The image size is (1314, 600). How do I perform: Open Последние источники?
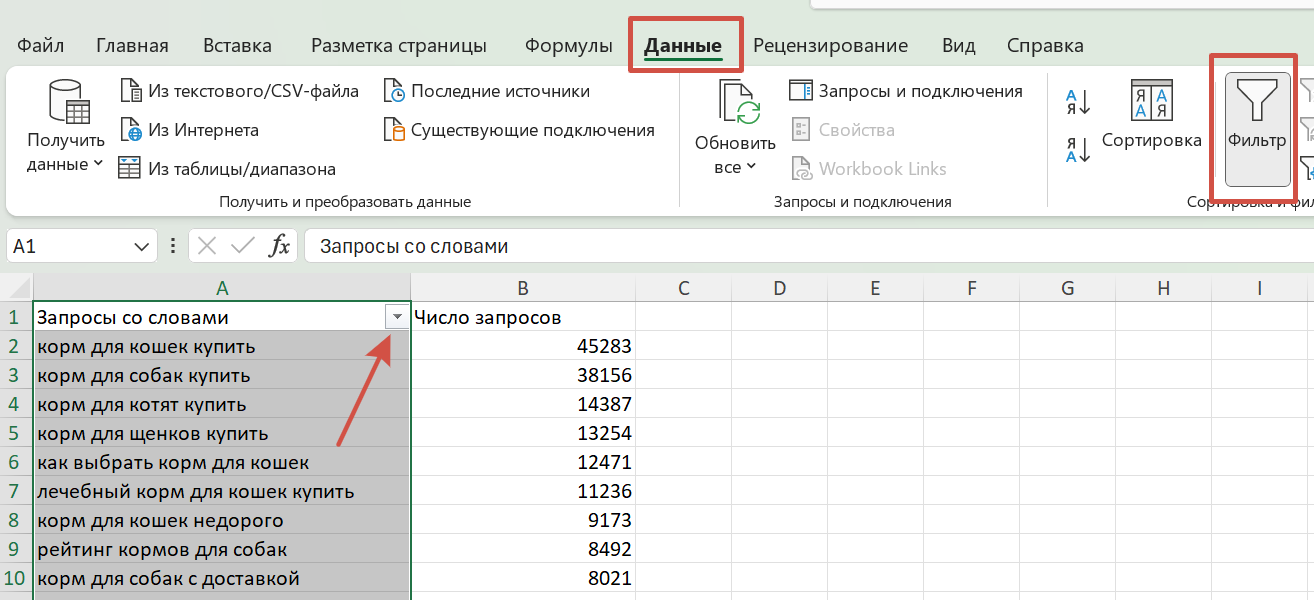point(487,91)
